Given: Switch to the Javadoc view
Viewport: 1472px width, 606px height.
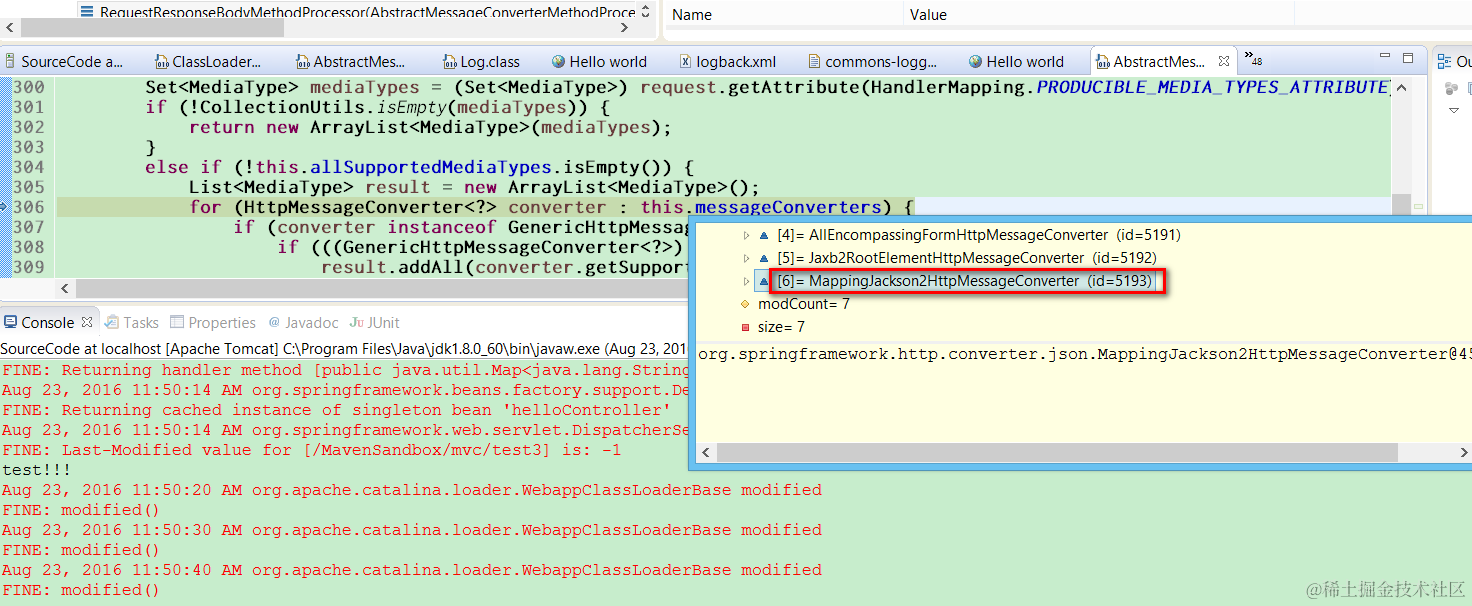Looking at the screenshot, I should point(303,322).
